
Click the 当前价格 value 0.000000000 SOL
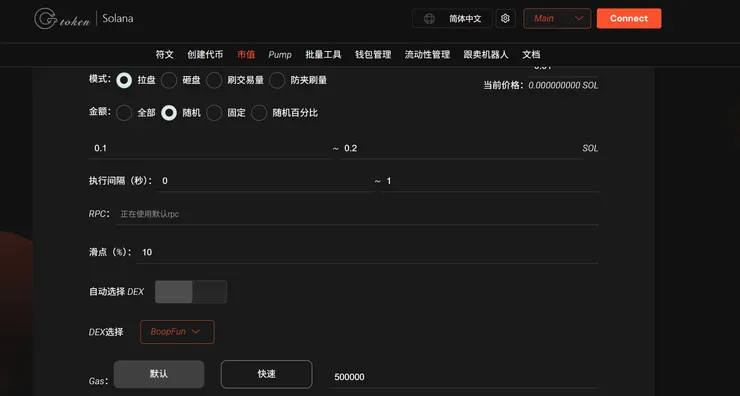(x=563, y=85)
